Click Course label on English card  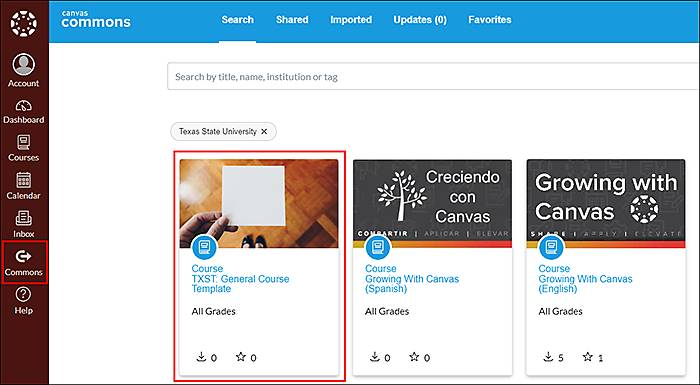click(x=554, y=268)
